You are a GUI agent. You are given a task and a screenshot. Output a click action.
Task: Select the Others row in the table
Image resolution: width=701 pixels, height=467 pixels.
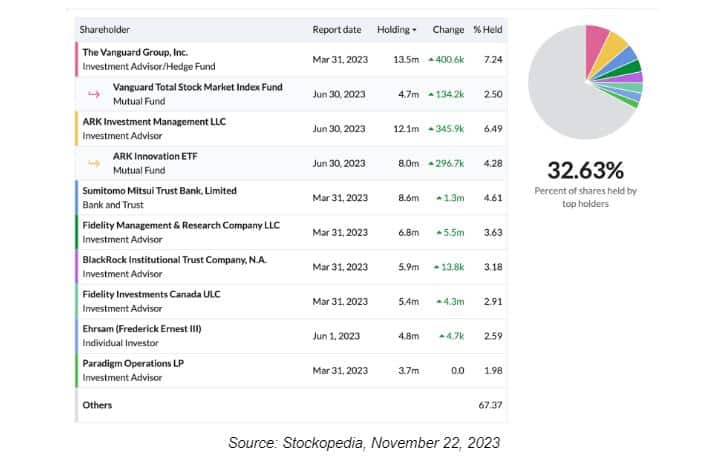[x=97, y=405]
